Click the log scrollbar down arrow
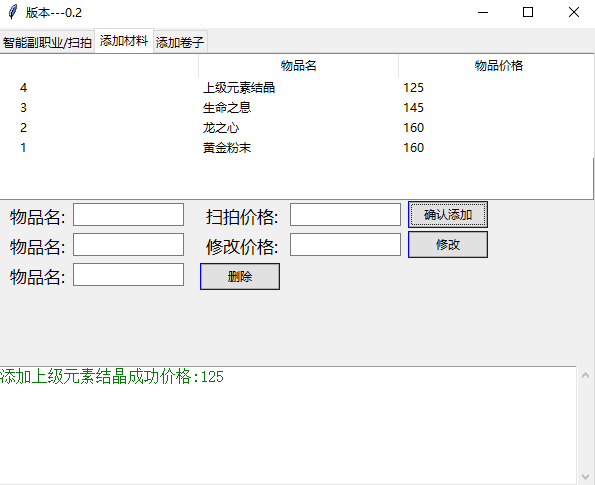The width and height of the screenshot is (595, 485). tap(585, 476)
